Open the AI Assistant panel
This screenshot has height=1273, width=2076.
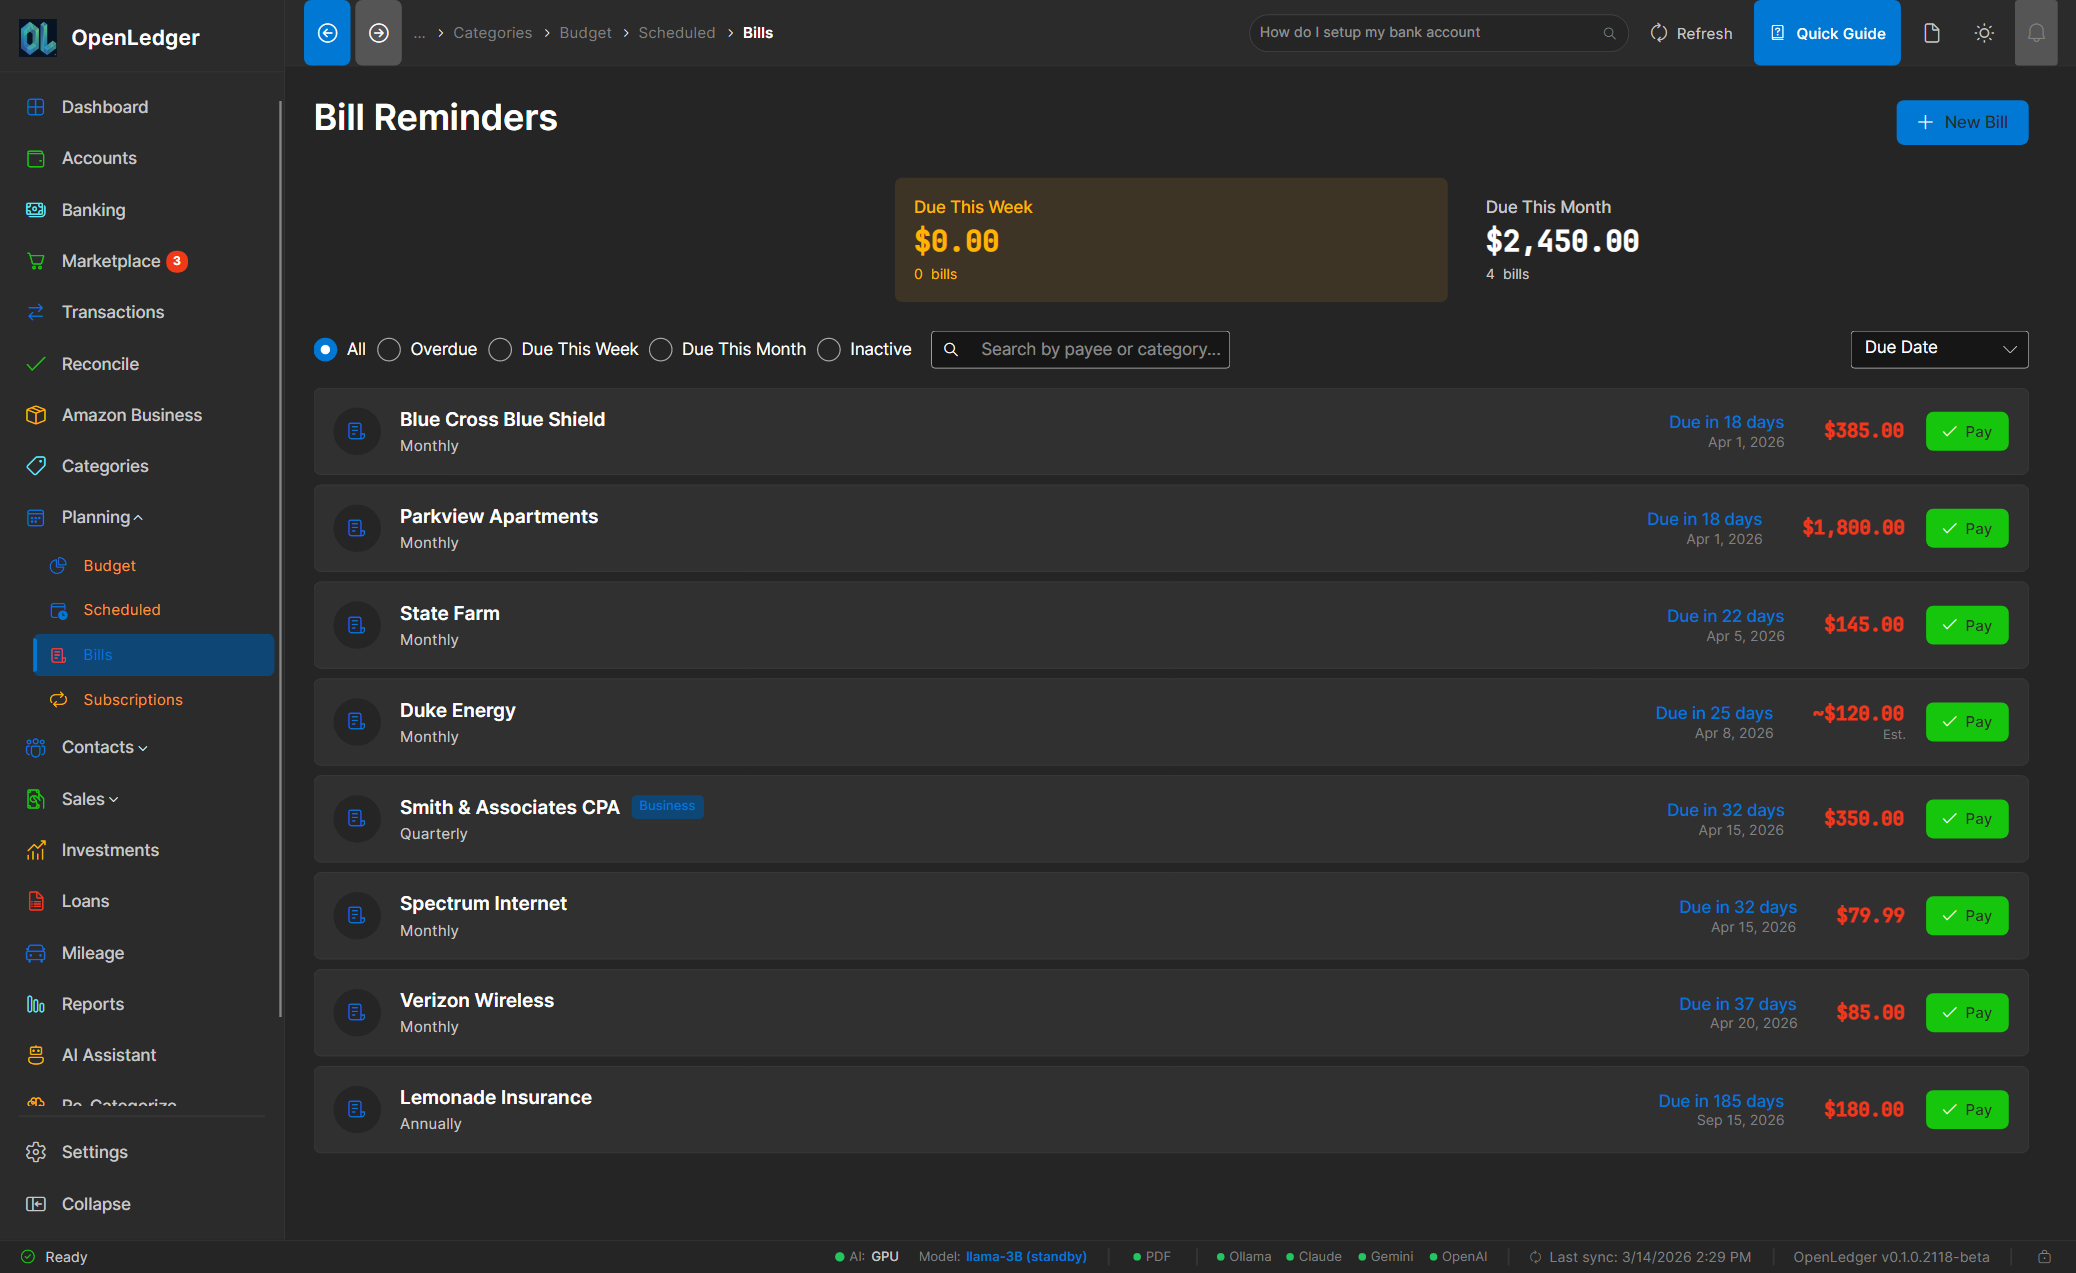point(108,1054)
